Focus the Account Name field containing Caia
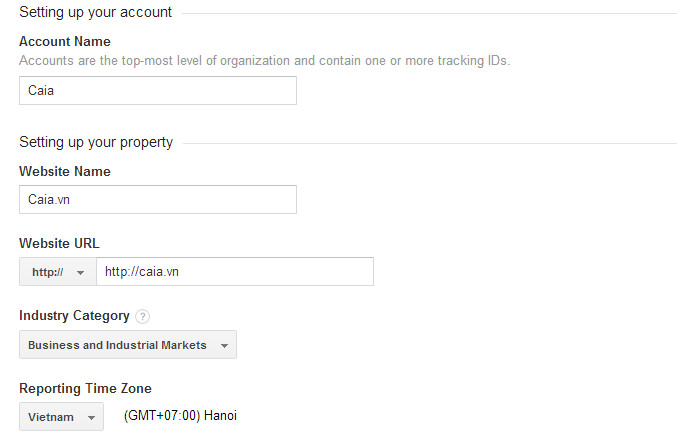This screenshot has width=677, height=442. tap(158, 91)
